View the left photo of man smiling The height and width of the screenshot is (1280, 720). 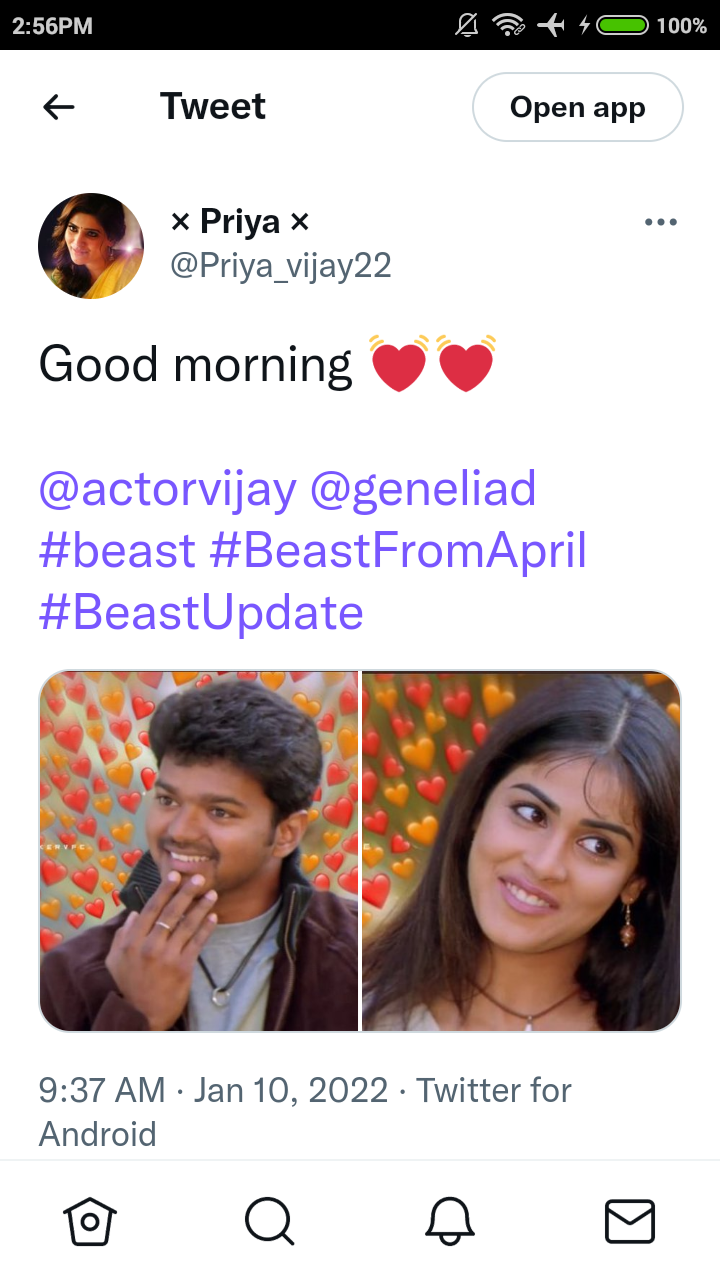click(198, 851)
